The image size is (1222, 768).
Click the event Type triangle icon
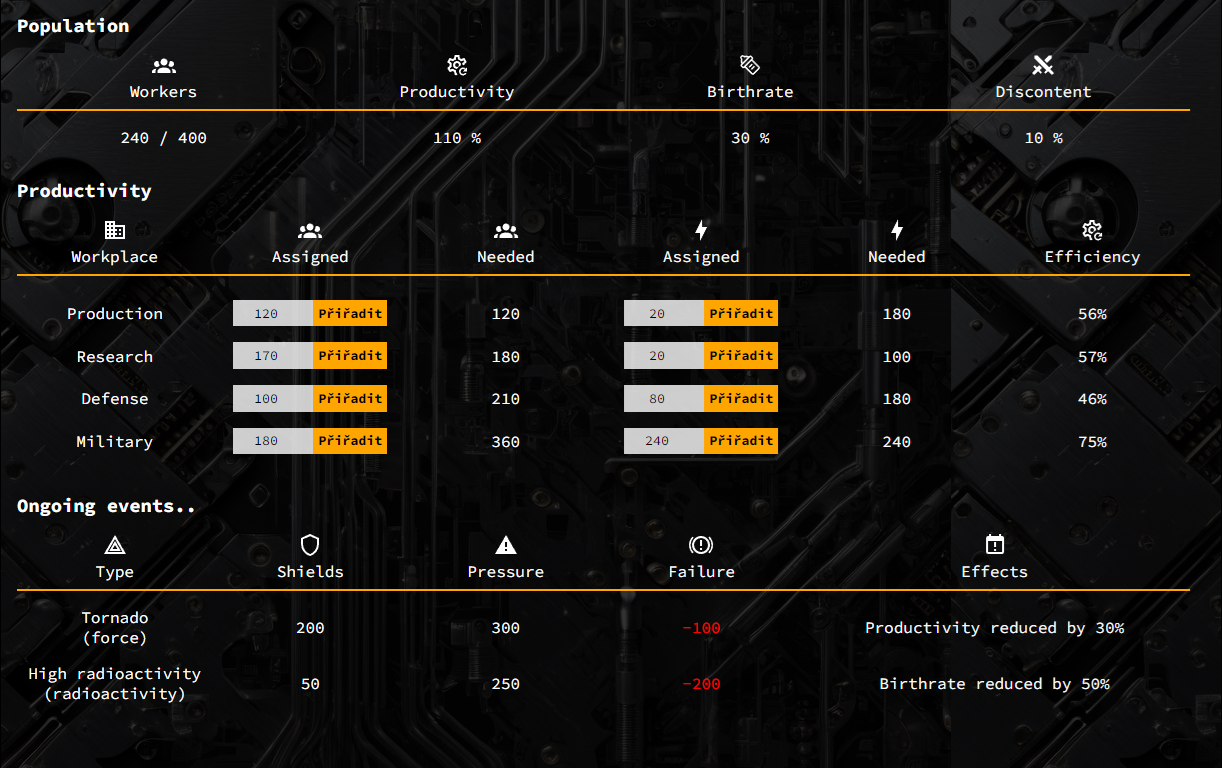(x=114, y=545)
